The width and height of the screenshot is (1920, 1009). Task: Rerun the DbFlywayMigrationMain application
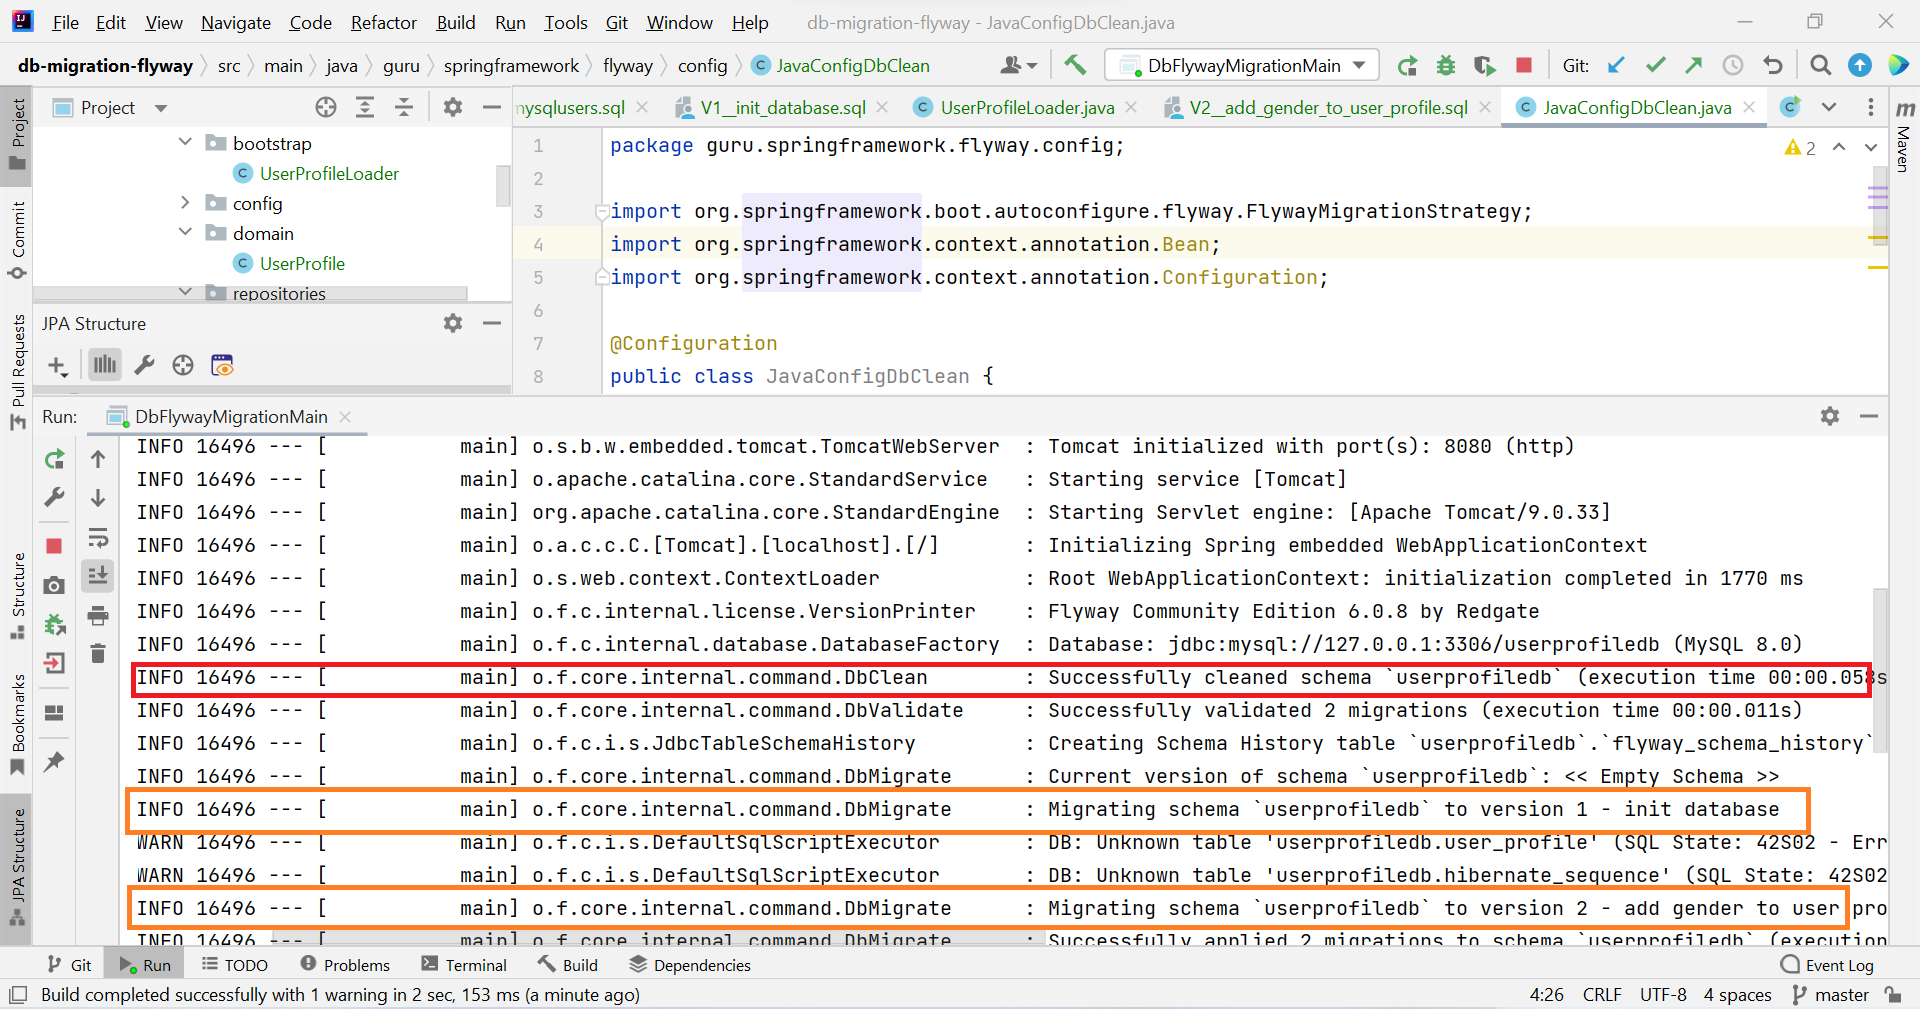53,460
